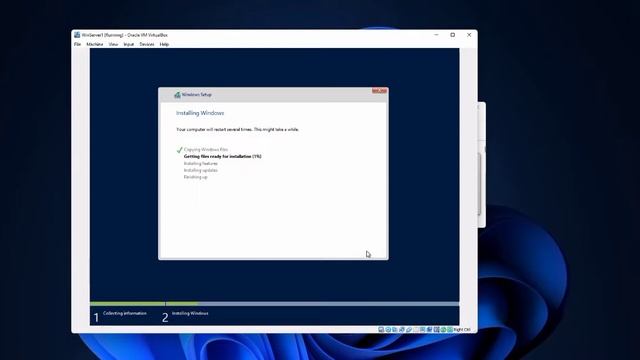Click the green checkmark beside Copying Windows files
The width and height of the screenshot is (640, 360).
(179, 150)
